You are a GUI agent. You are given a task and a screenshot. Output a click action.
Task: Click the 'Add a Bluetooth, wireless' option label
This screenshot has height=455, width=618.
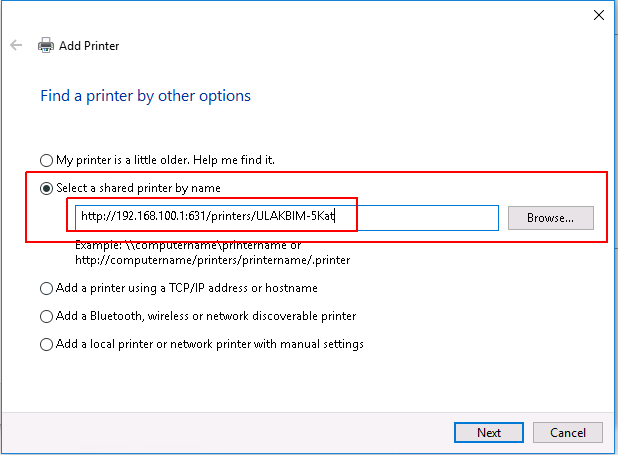pyautogui.click(x=206, y=316)
